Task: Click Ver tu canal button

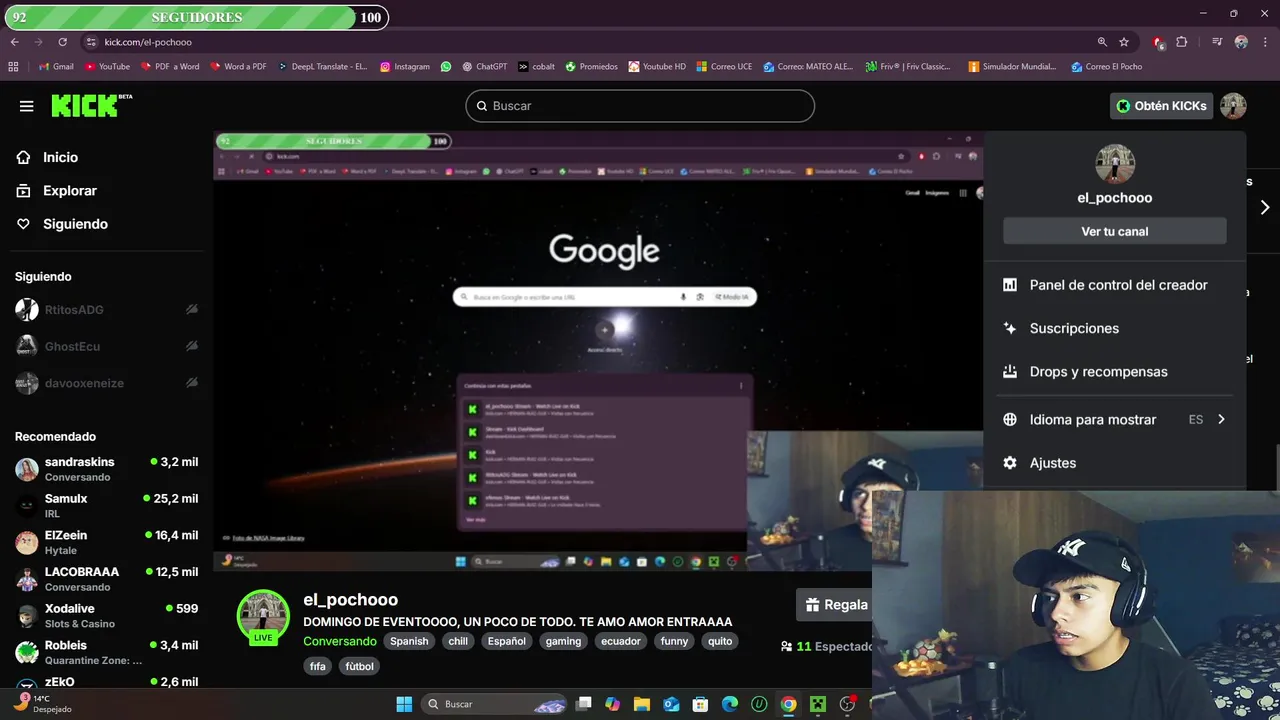Action: pyautogui.click(x=1115, y=231)
